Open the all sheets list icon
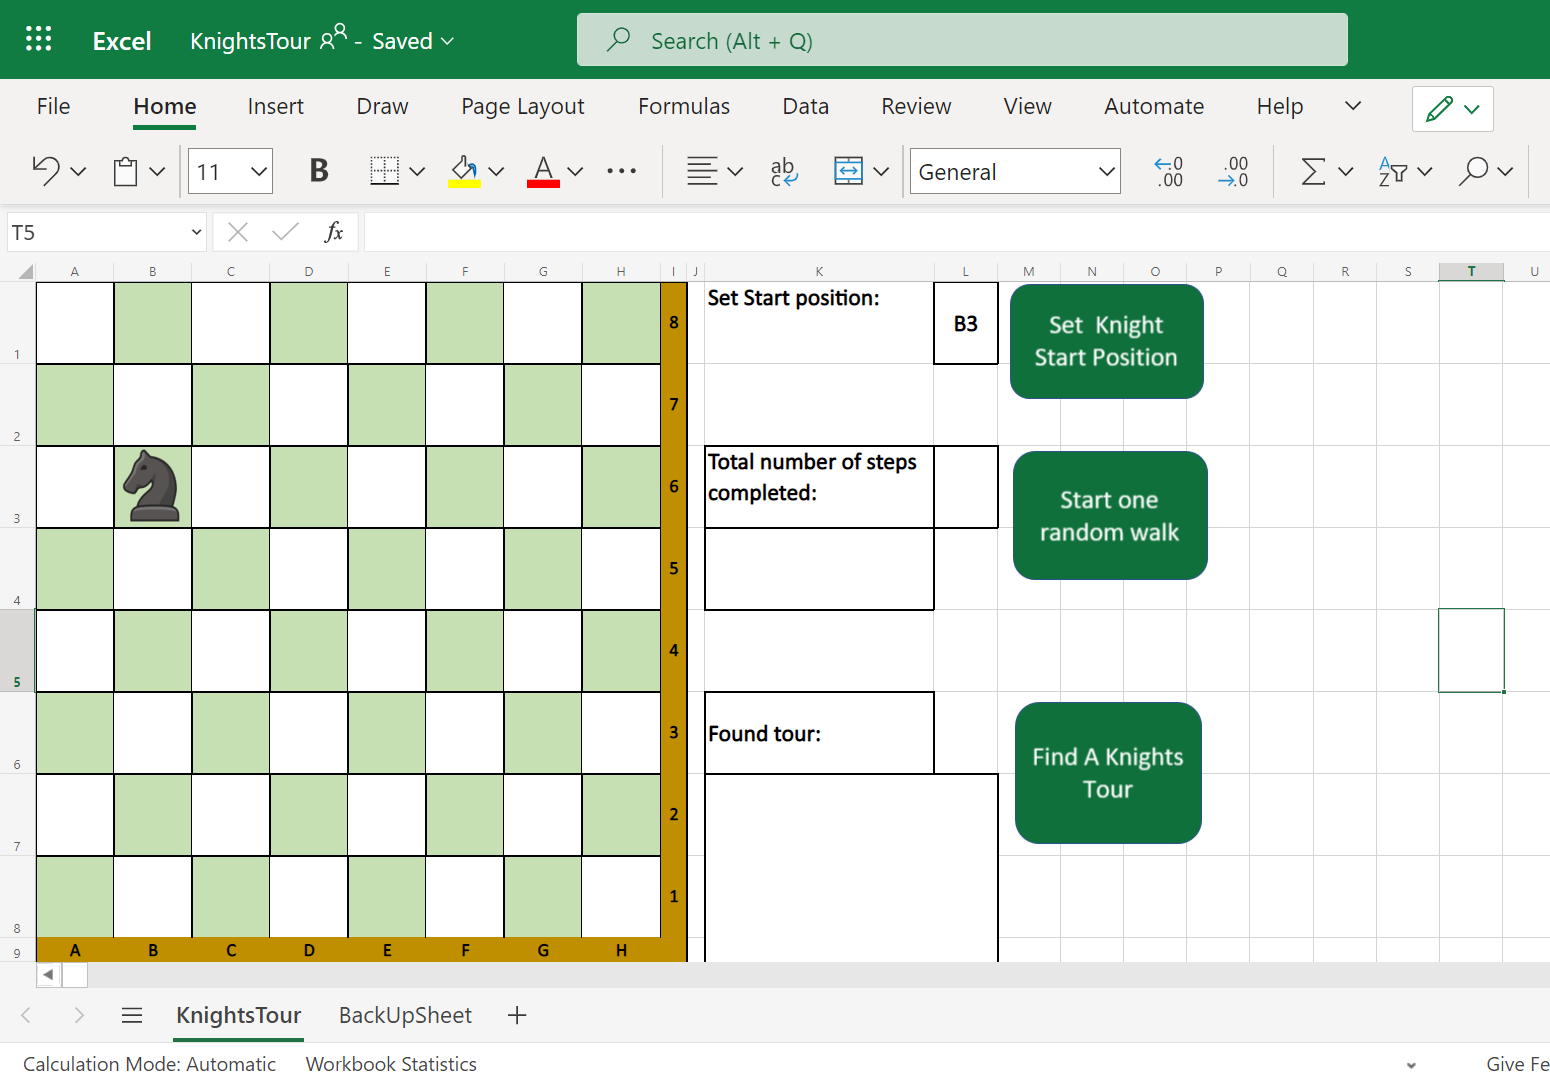The width and height of the screenshot is (1550, 1080). coord(132,1015)
